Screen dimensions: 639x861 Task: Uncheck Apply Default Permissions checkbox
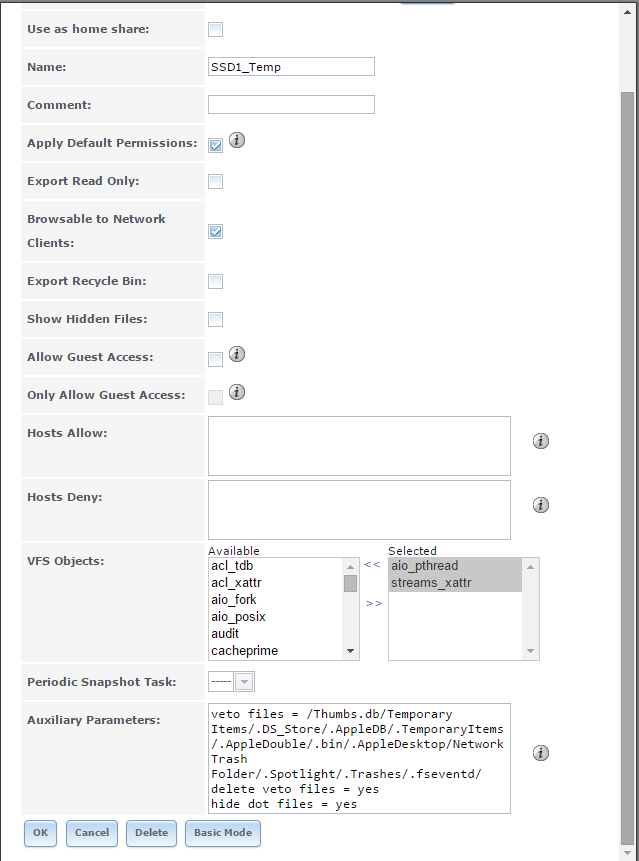click(216, 146)
